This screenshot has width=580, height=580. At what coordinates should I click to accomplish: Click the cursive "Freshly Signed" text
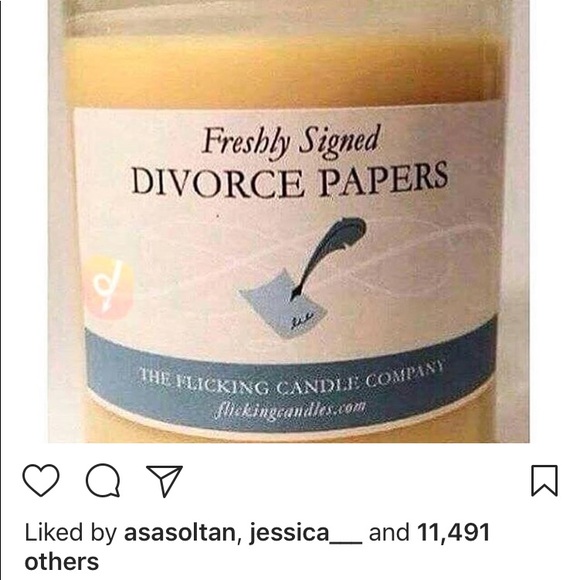291,143
